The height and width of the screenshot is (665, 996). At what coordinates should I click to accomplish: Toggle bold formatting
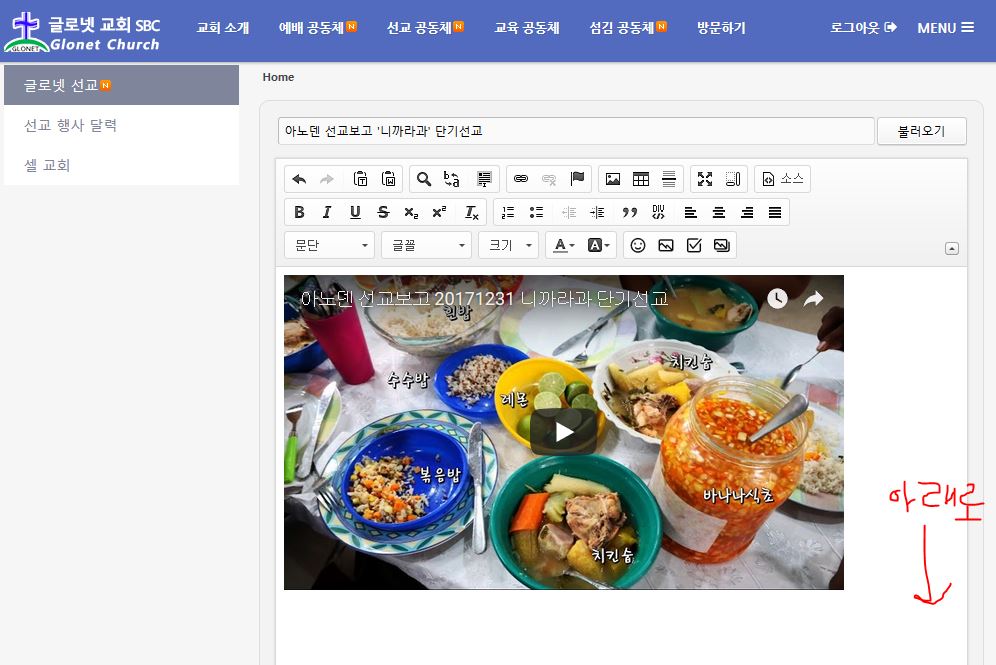point(299,212)
